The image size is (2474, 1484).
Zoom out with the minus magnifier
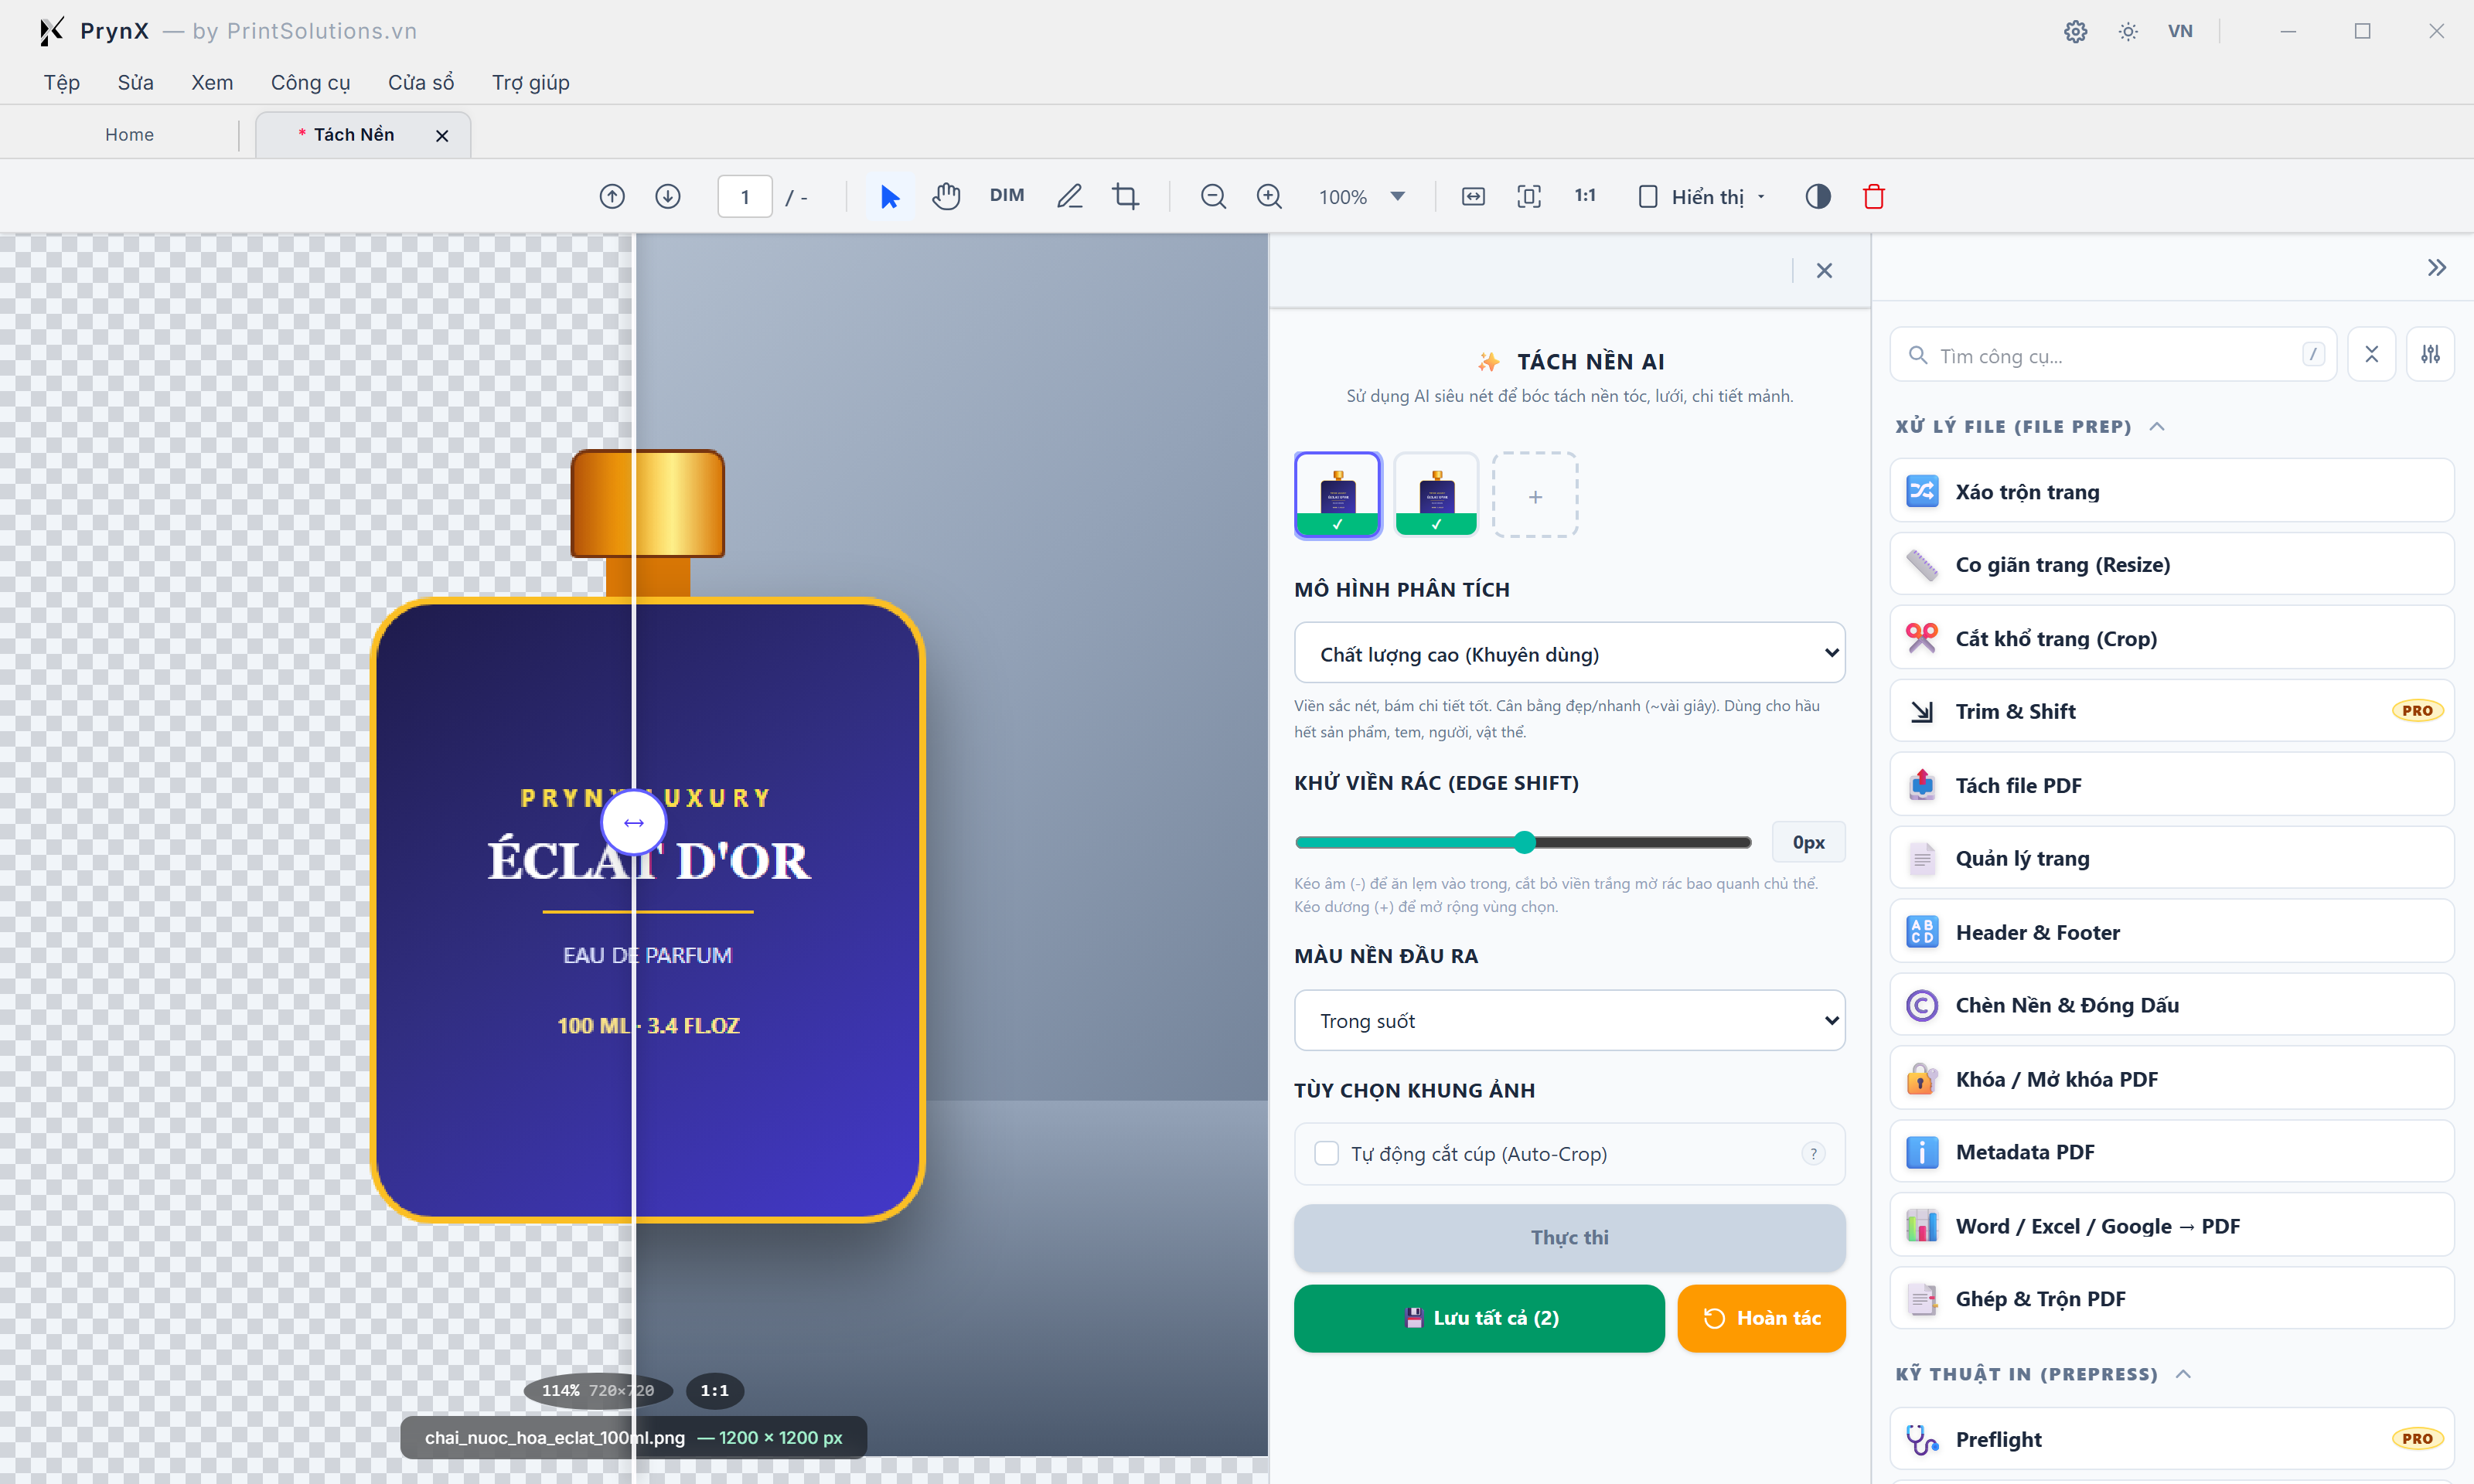[x=1213, y=196]
